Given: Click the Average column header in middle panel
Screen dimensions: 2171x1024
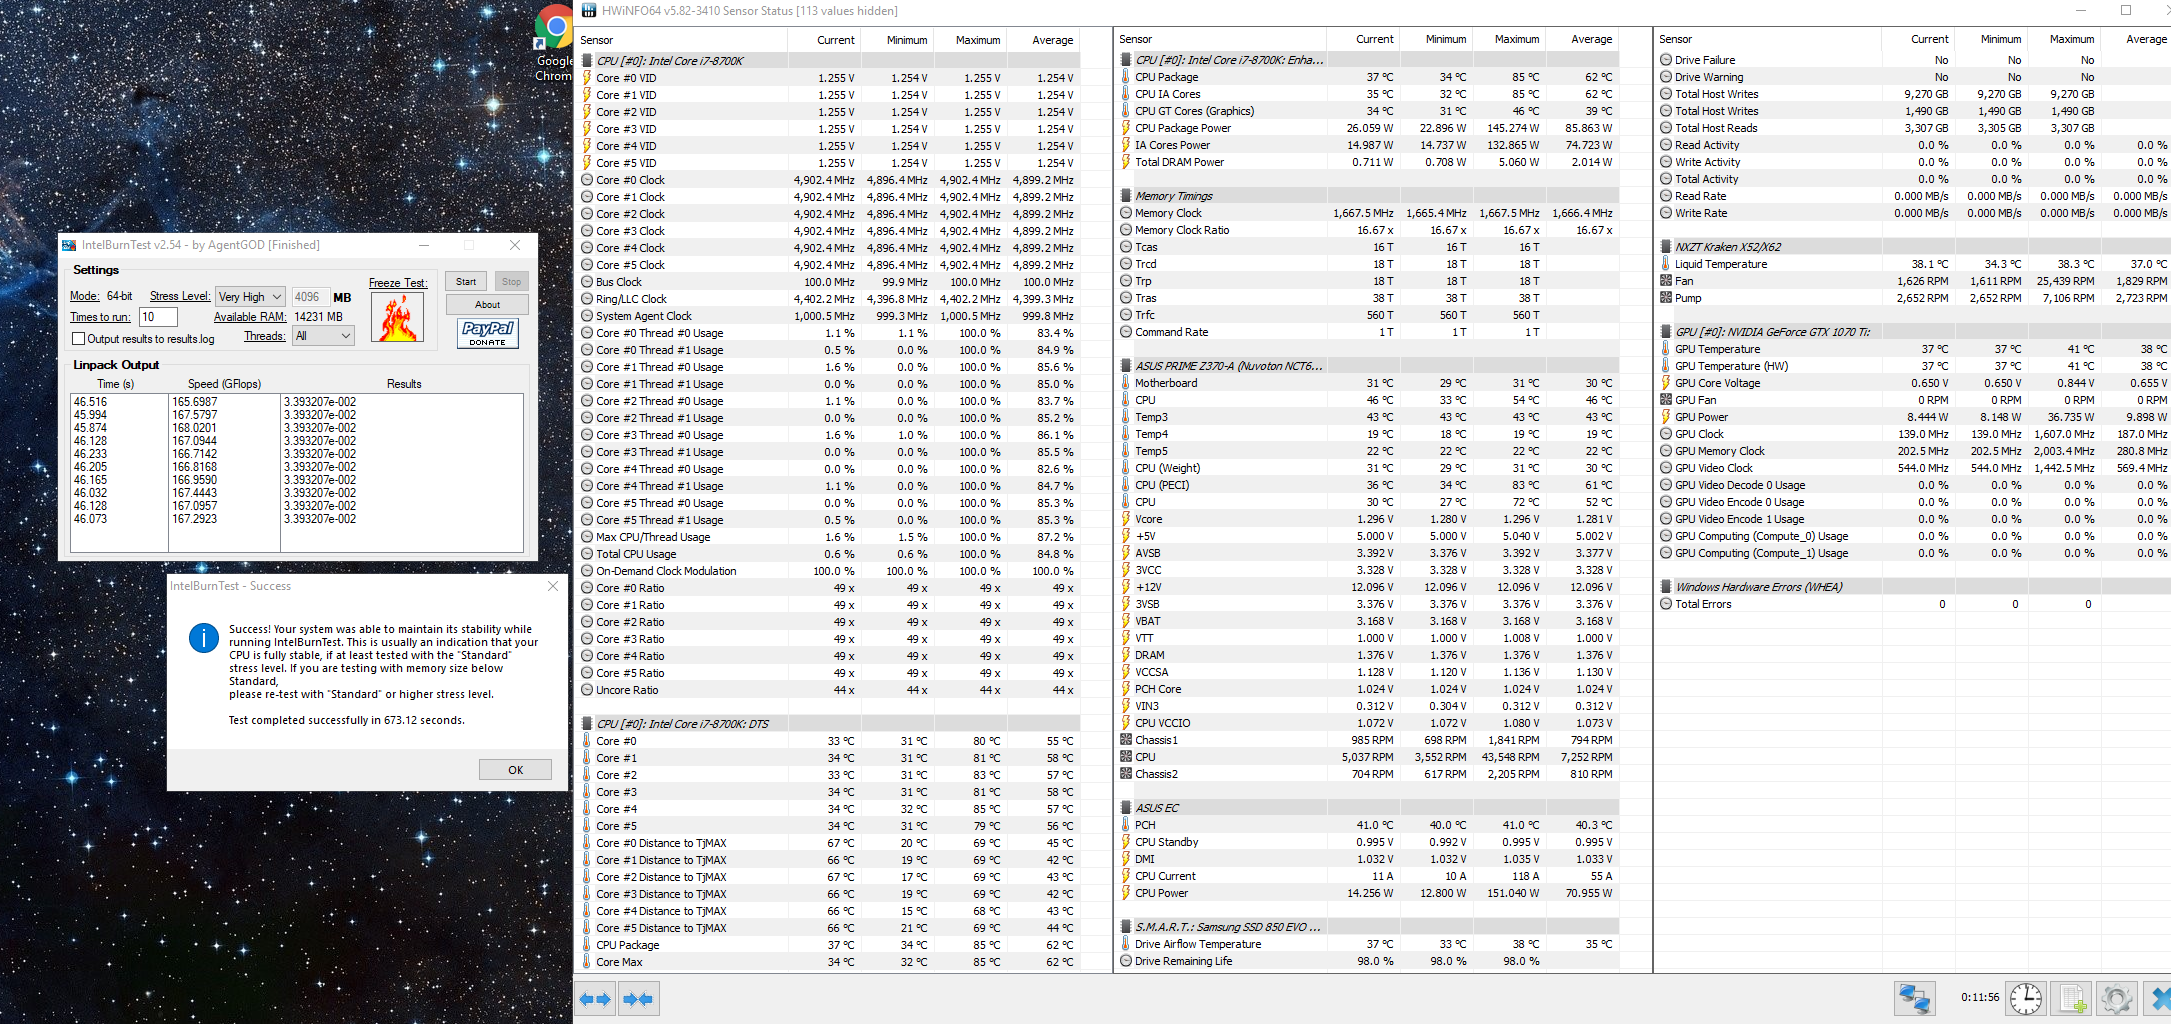Looking at the screenshot, I should tap(1591, 39).
